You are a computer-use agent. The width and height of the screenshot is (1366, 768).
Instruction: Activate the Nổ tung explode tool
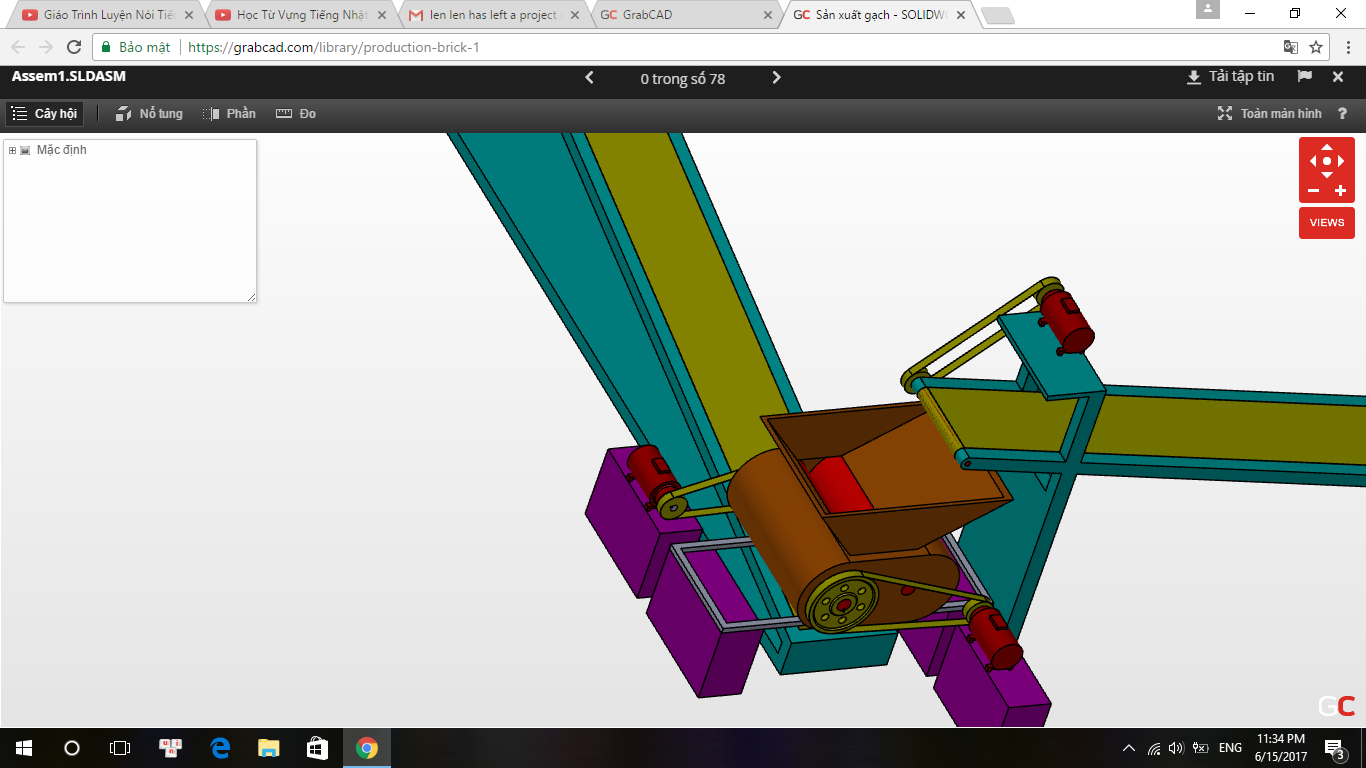coord(149,114)
